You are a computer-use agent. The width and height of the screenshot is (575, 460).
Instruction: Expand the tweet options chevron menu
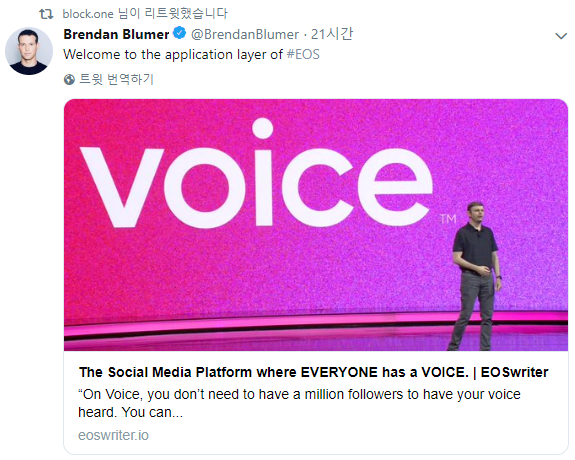[561, 36]
